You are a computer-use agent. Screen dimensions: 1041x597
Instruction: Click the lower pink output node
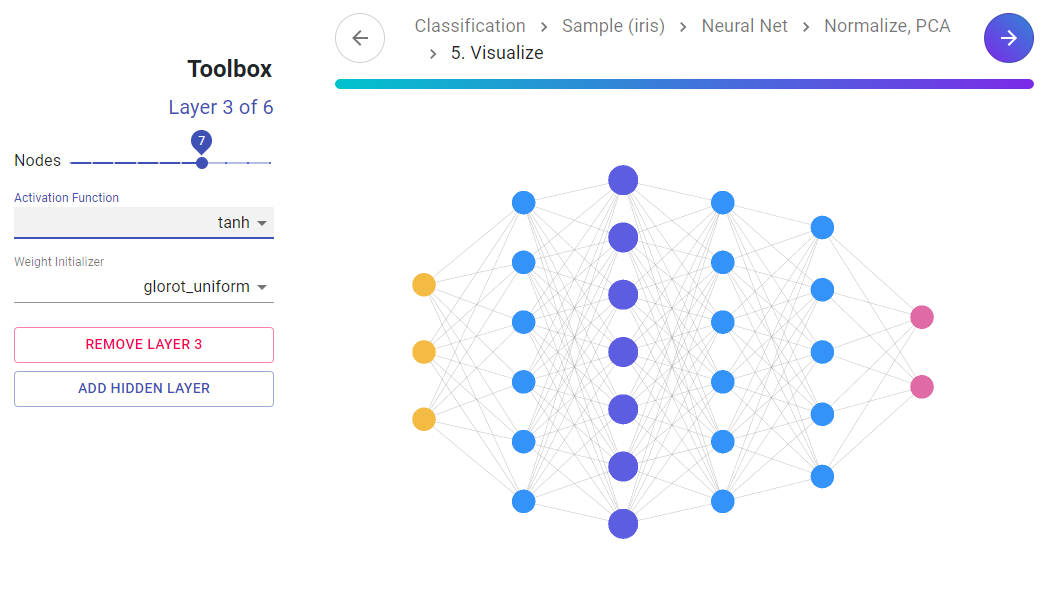click(x=922, y=386)
